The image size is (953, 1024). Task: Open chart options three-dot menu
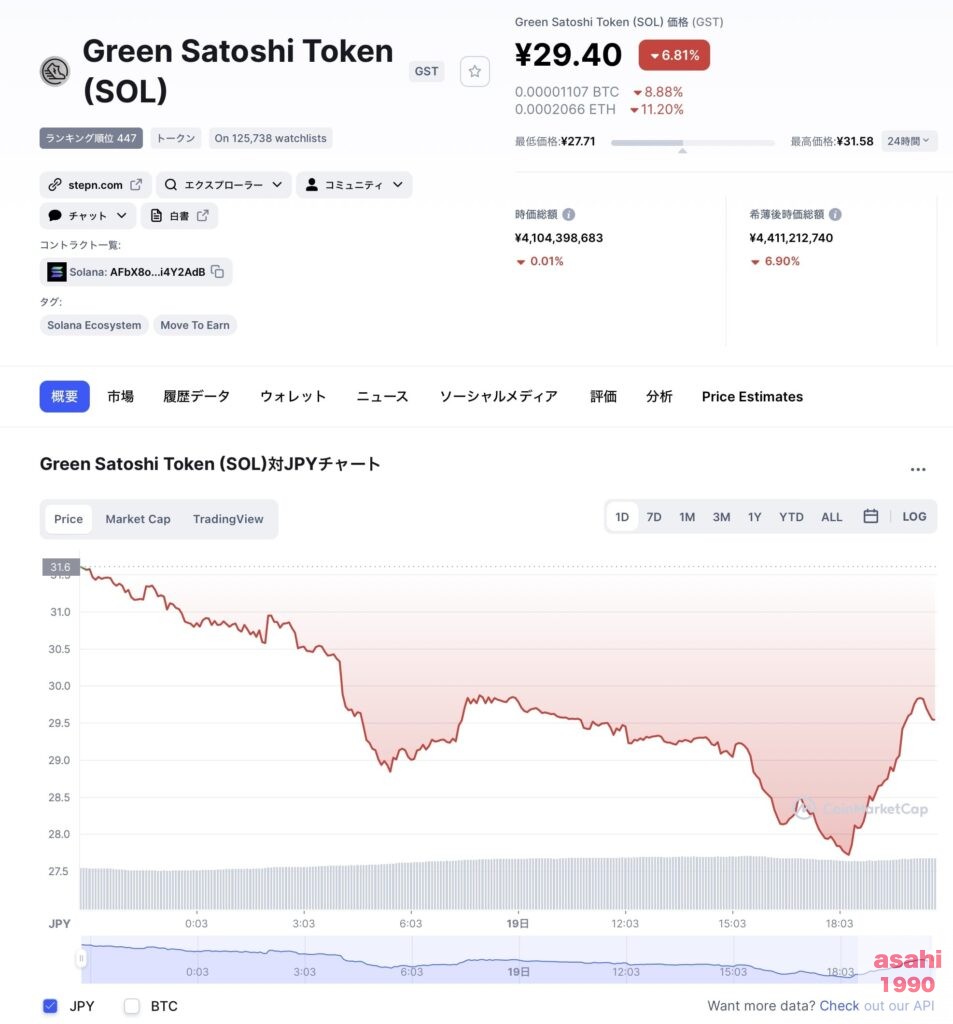(918, 469)
